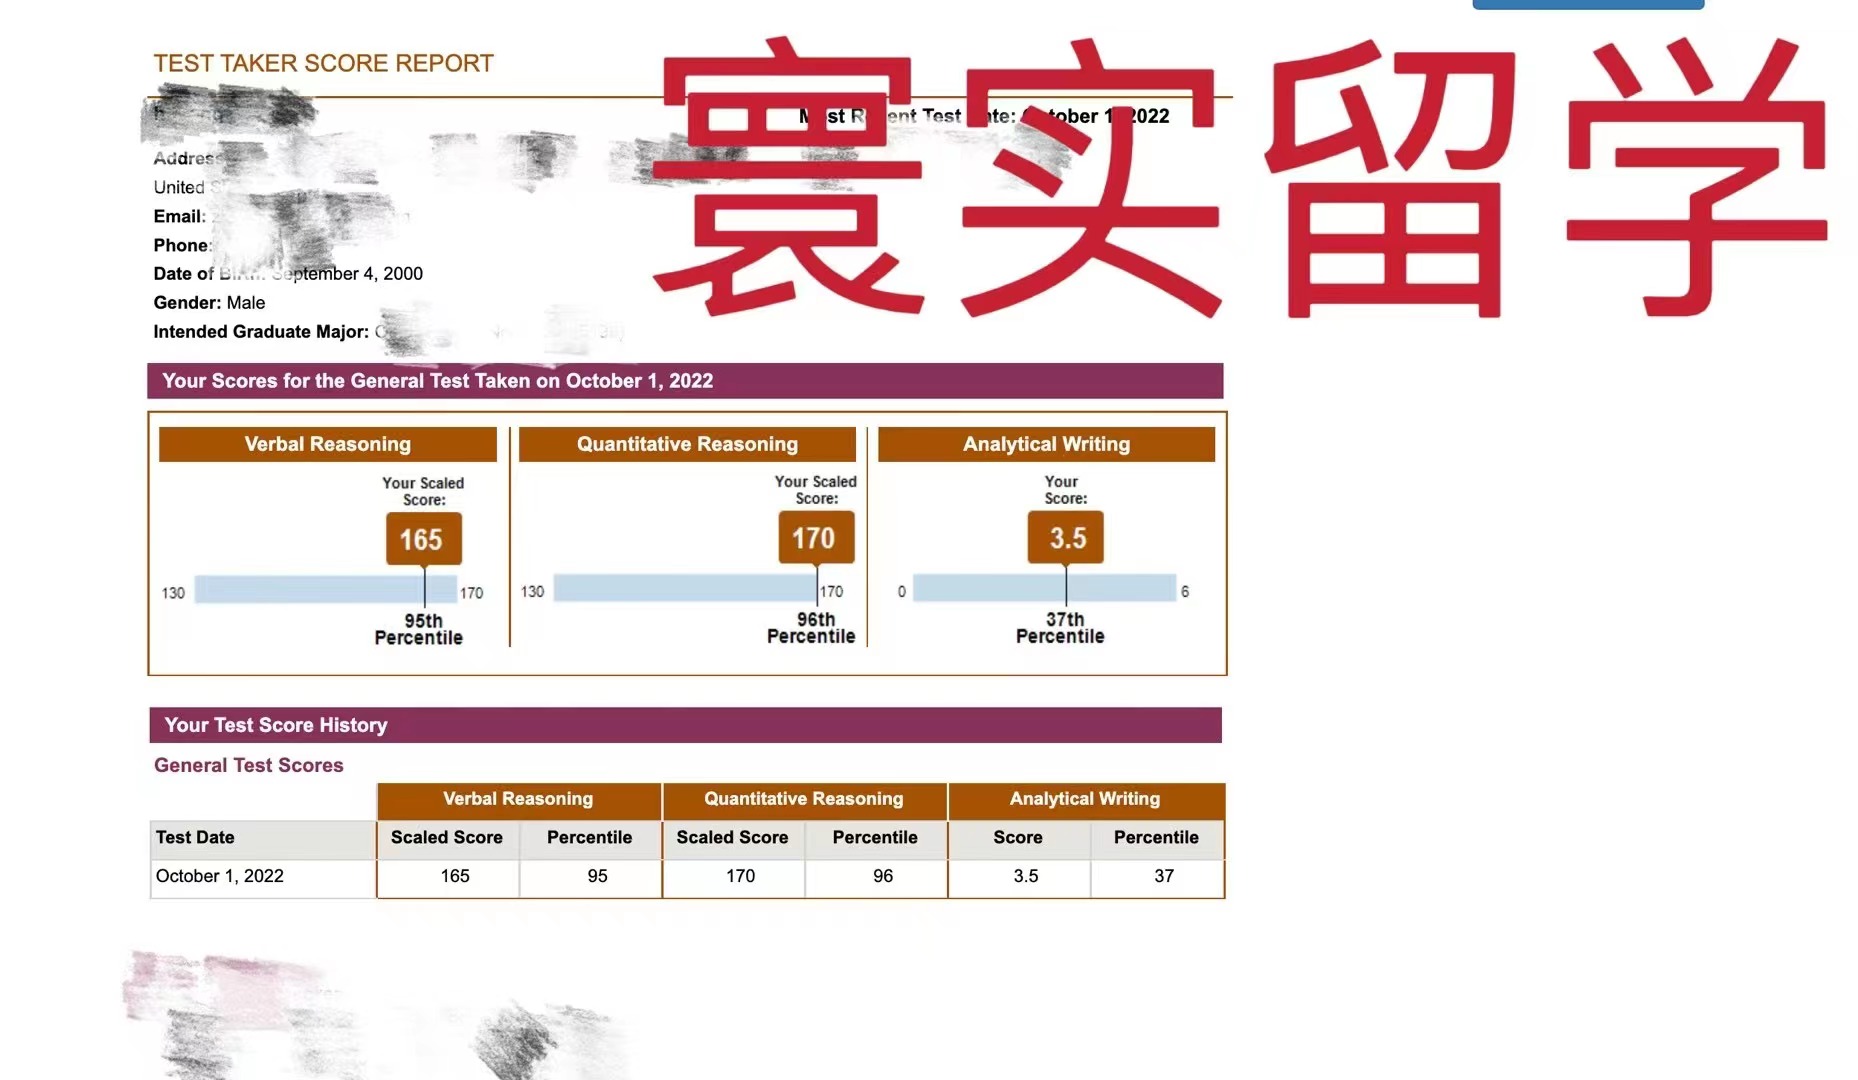Click the "95th Percentile" label

pos(419,629)
